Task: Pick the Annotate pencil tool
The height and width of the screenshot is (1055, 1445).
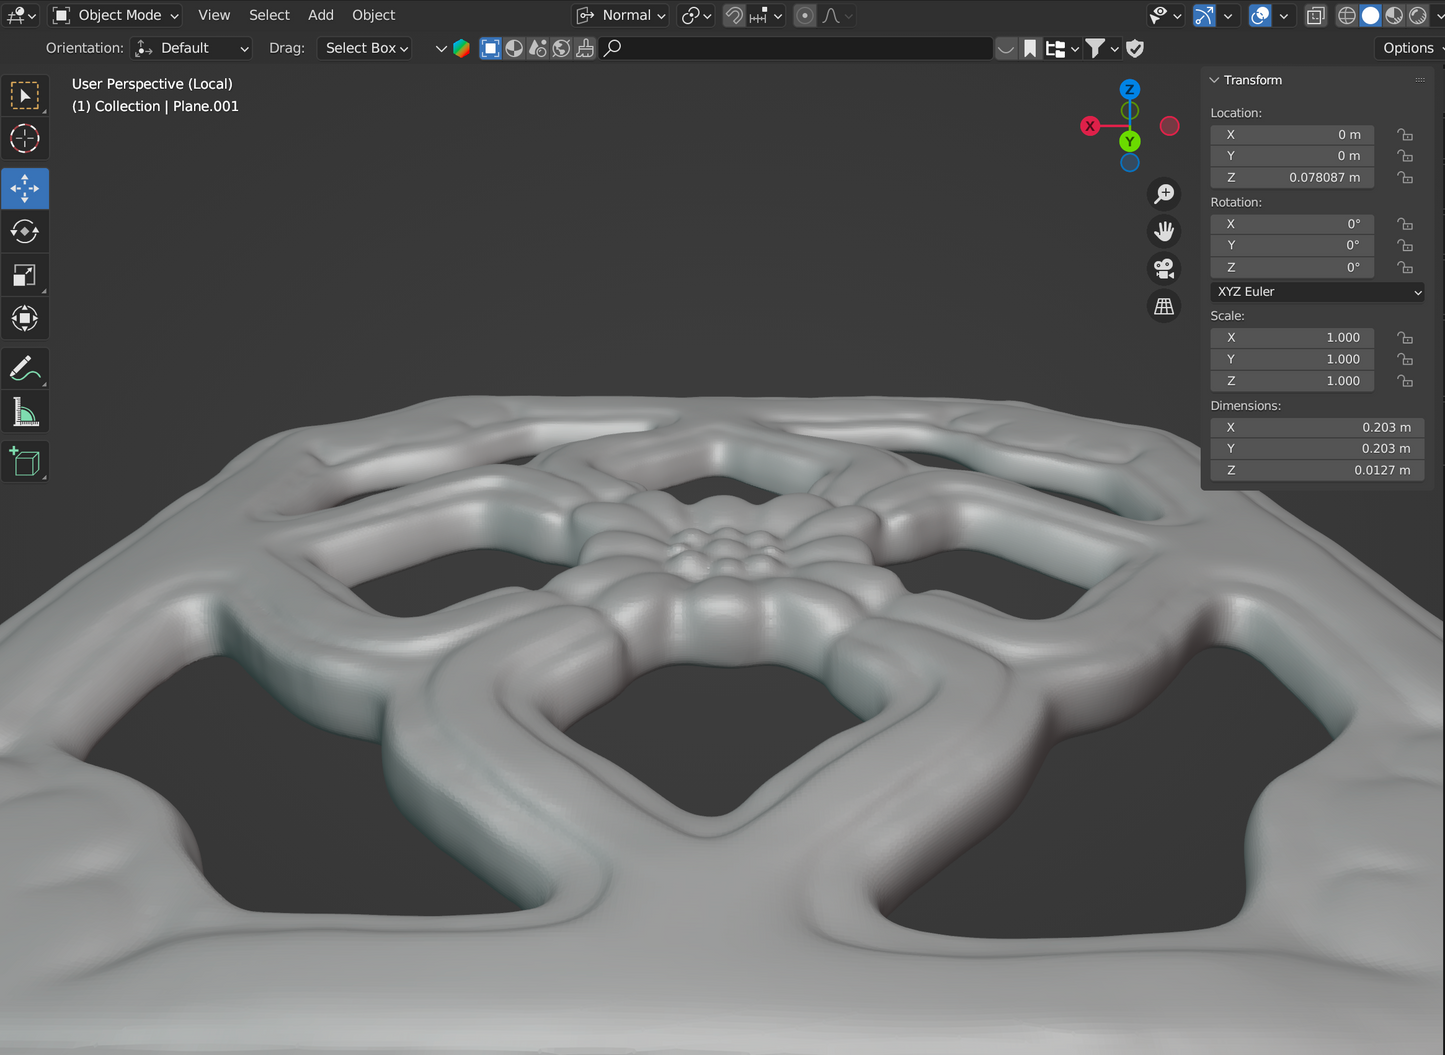Action: click(x=25, y=369)
